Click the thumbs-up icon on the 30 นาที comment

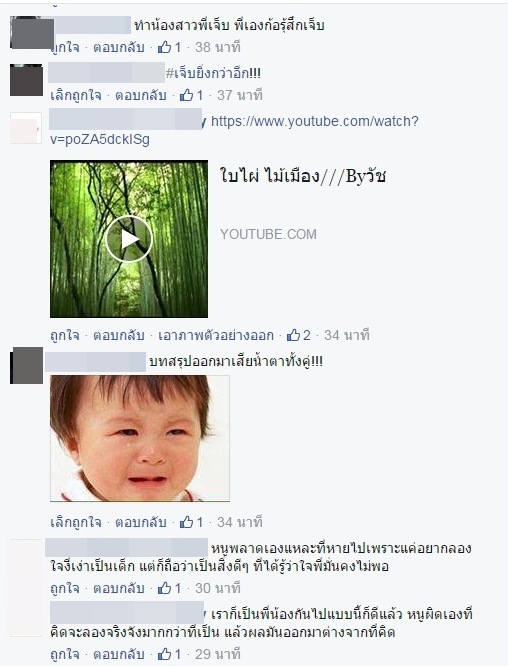tap(164, 588)
